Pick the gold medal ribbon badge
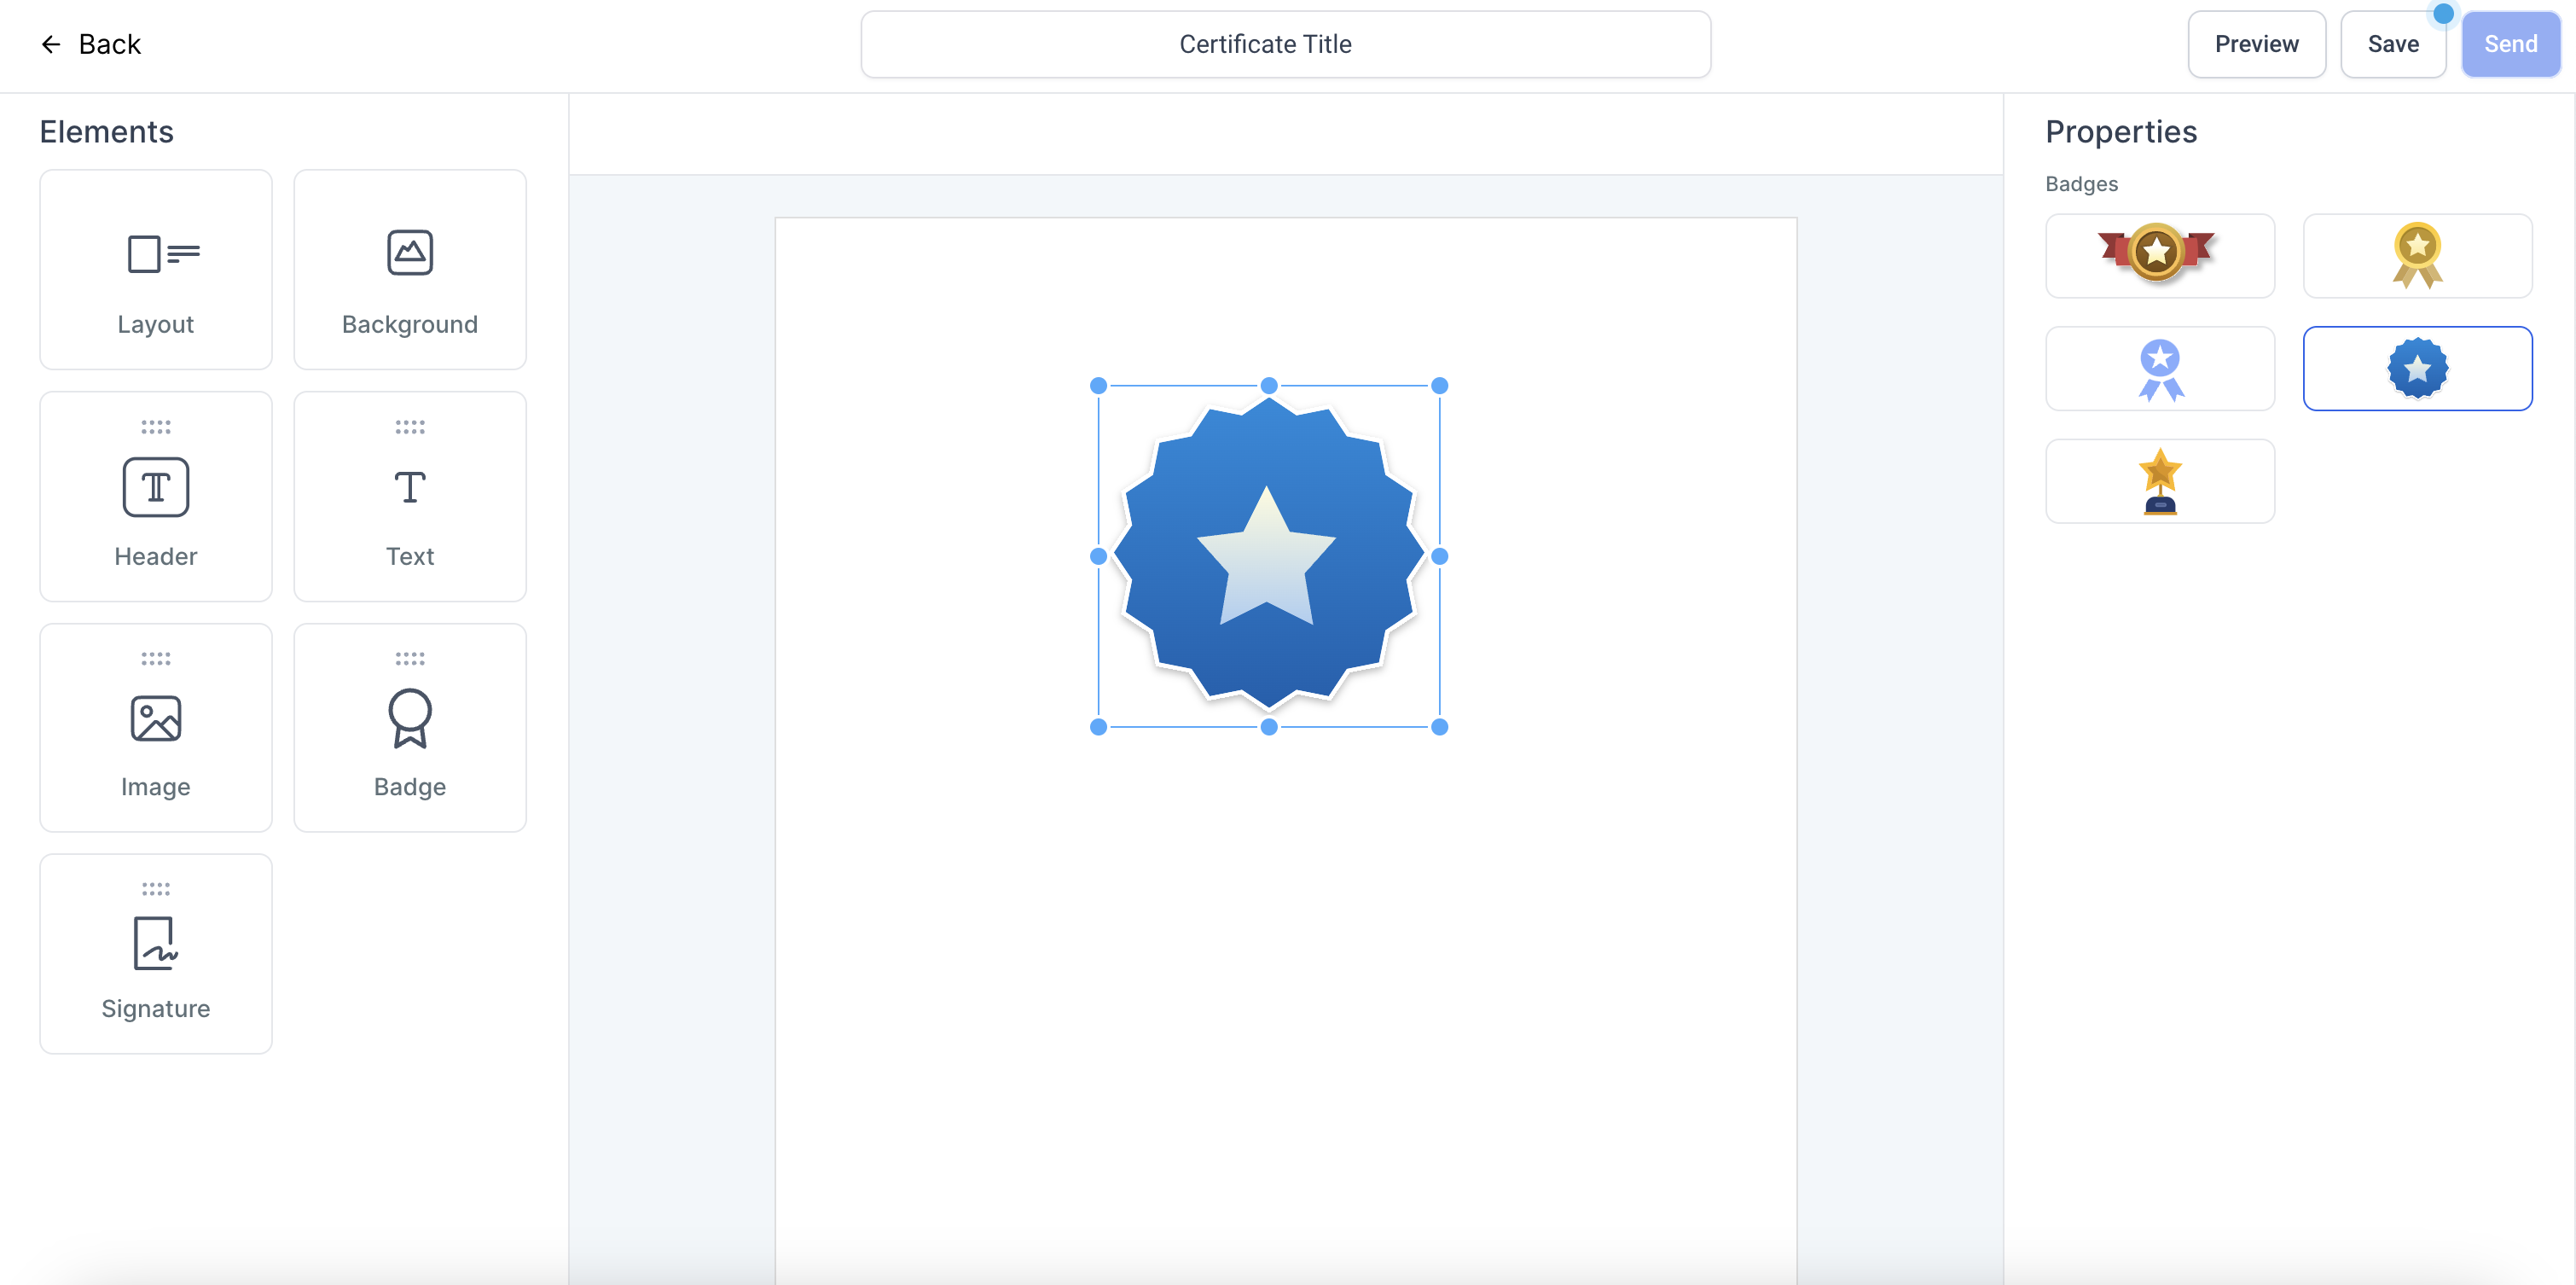Viewport: 2576px width, 1285px height. (x=2416, y=255)
